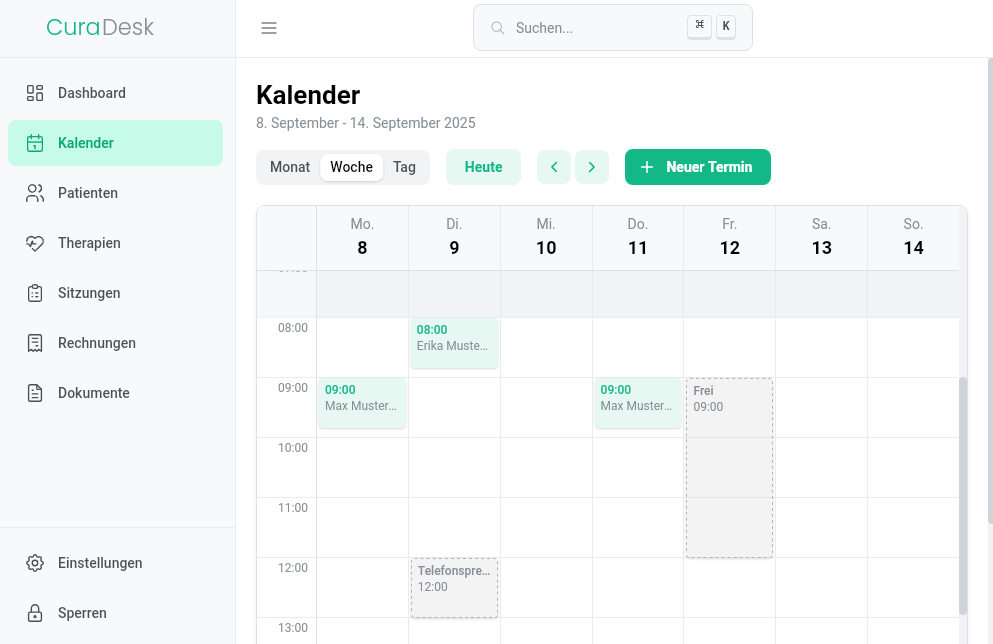The height and width of the screenshot is (644, 993).
Task: Select the Woche view toggle
Action: coord(351,167)
